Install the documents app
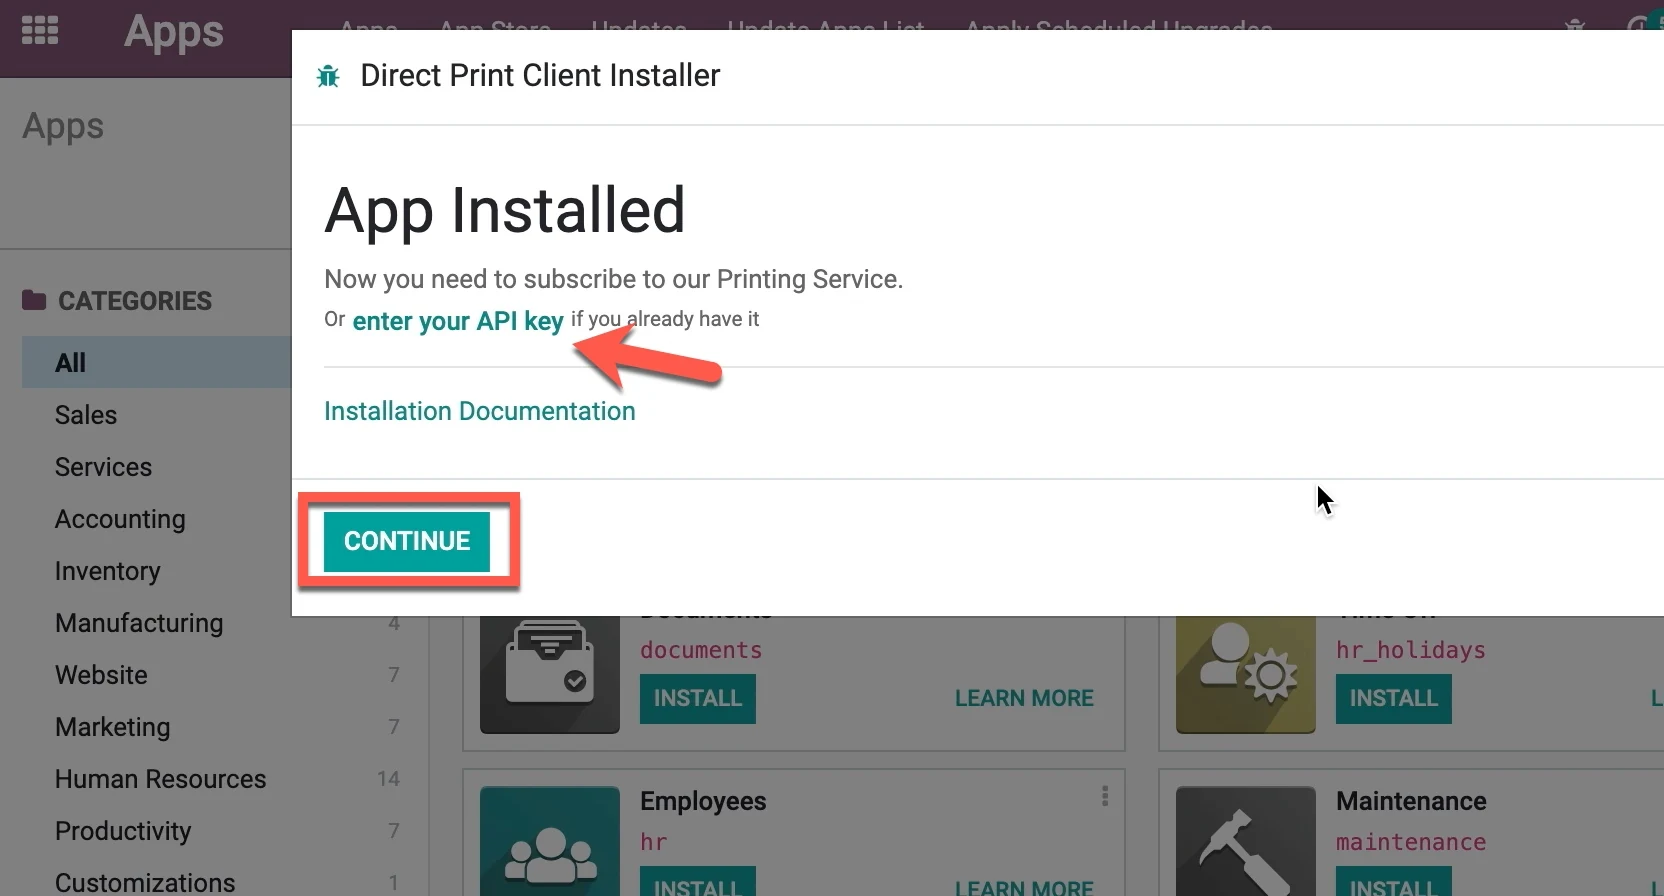This screenshot has width=1664, height=896. point(698,698)
